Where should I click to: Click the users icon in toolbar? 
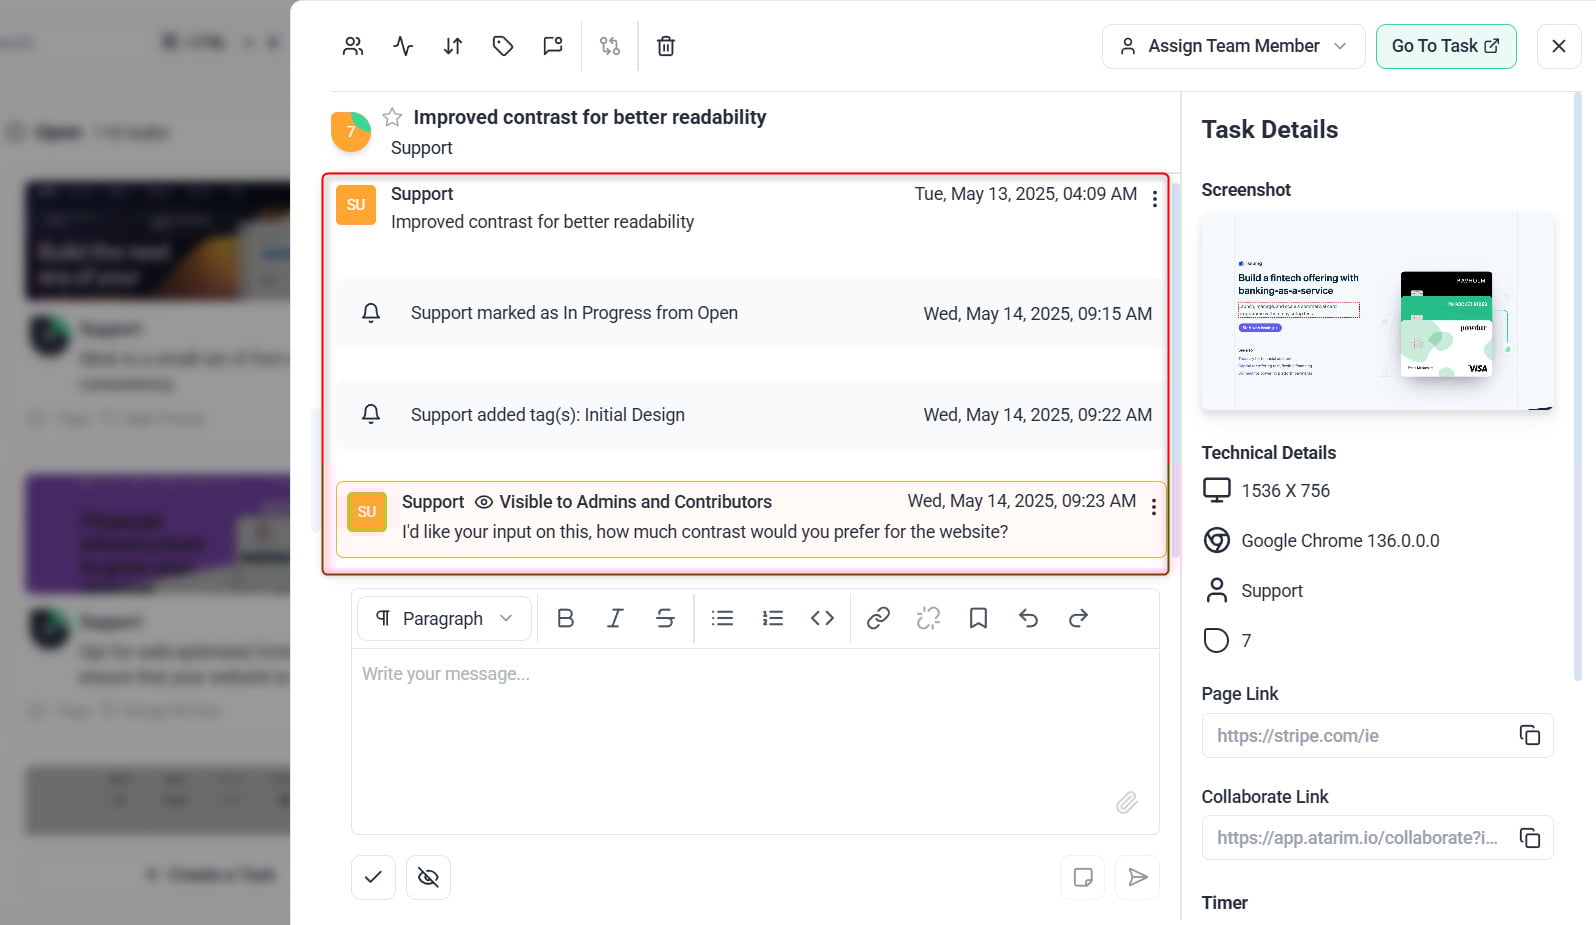tap(353, 46)
